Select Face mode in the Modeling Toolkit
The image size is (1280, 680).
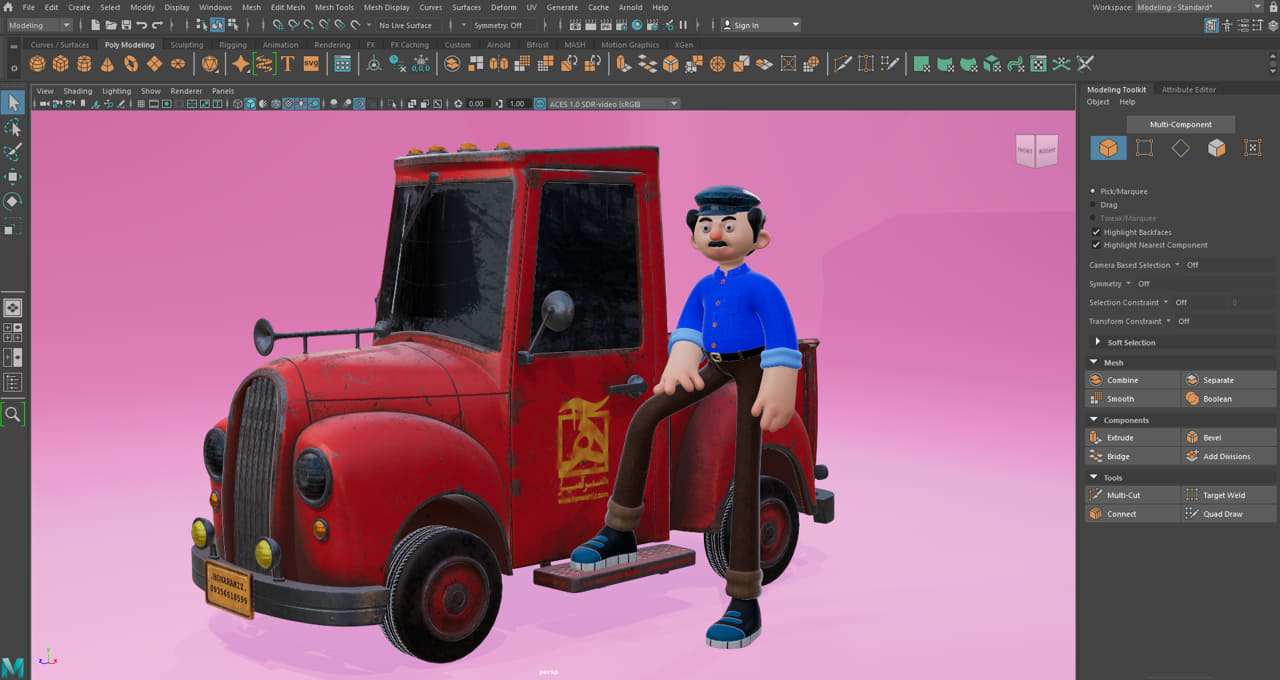[x=1216, y=147]
